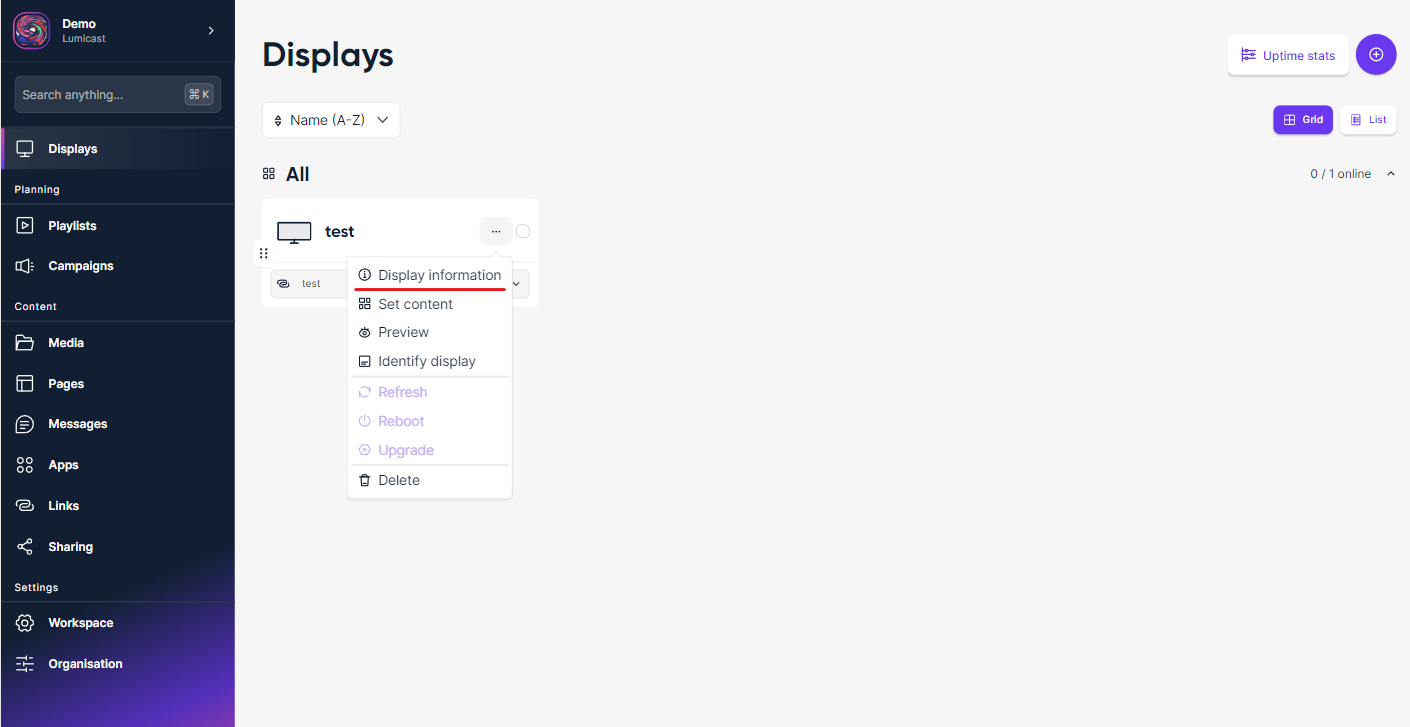The width and height of the screenshot is (1410, 727).
Task: Click the monitor icon on test card
Action: click(294, 232)
